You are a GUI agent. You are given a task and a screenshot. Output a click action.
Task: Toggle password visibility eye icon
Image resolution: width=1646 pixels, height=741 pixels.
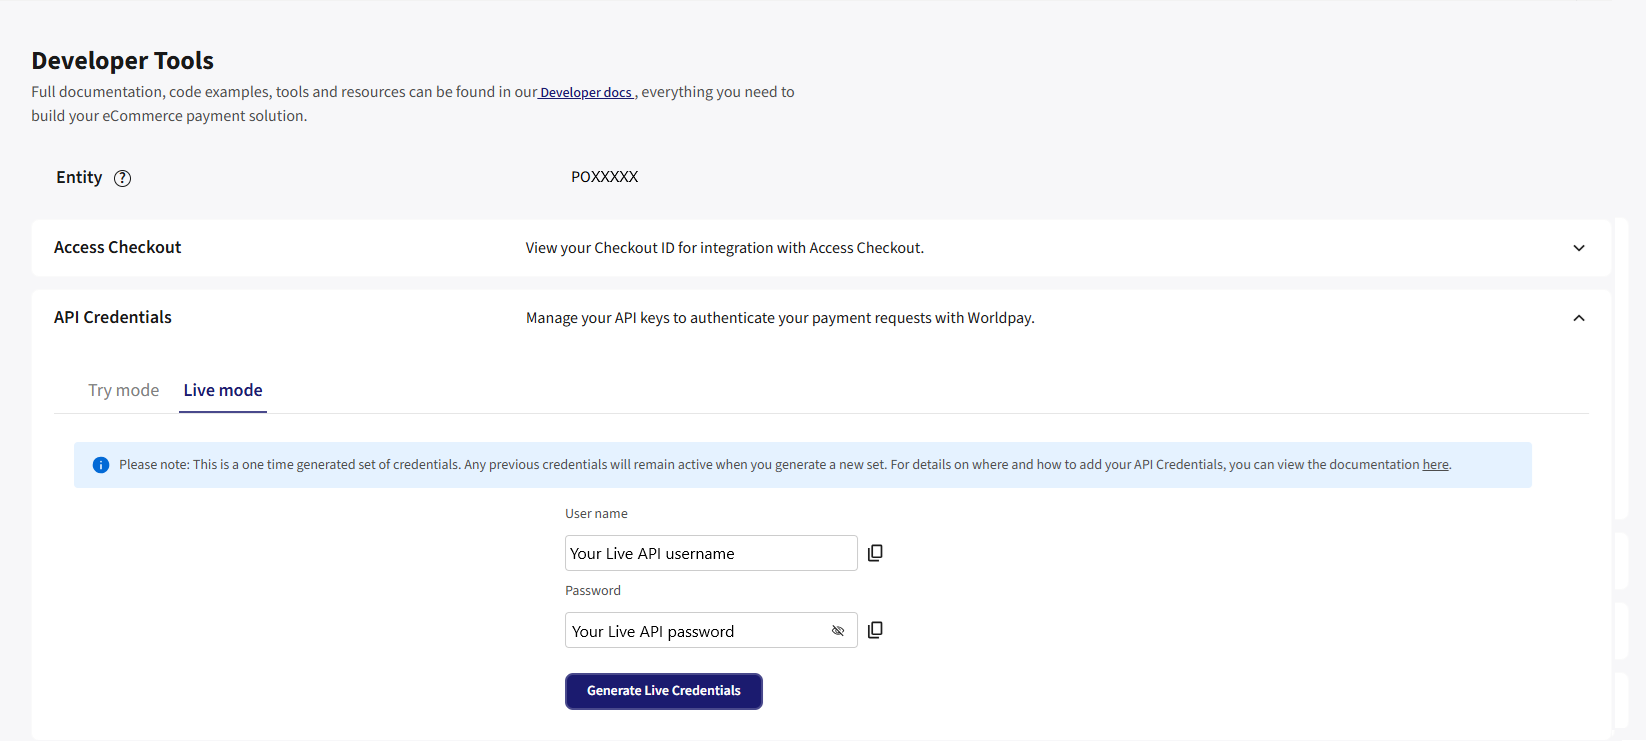838,631
